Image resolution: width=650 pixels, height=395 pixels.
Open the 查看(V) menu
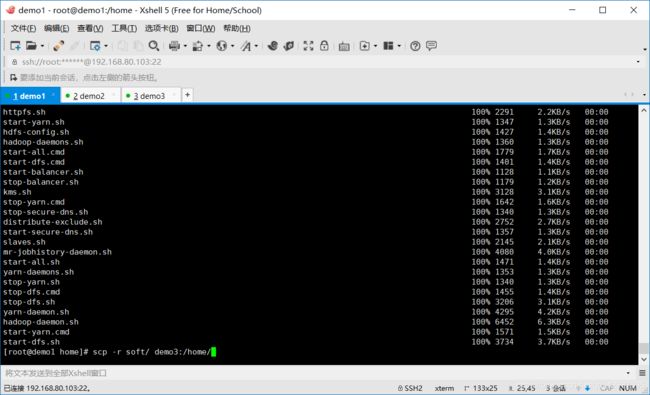click(x=90, y=28)
